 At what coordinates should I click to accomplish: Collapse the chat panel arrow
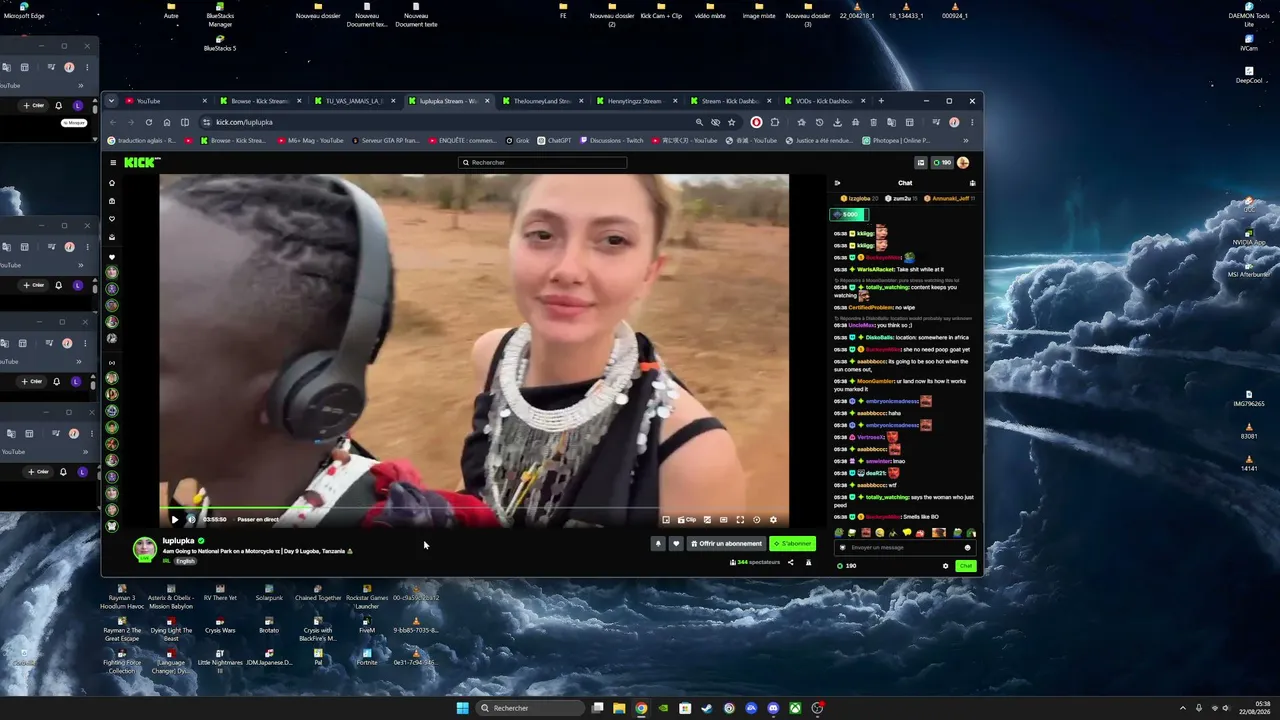click(x=837, y=183)
